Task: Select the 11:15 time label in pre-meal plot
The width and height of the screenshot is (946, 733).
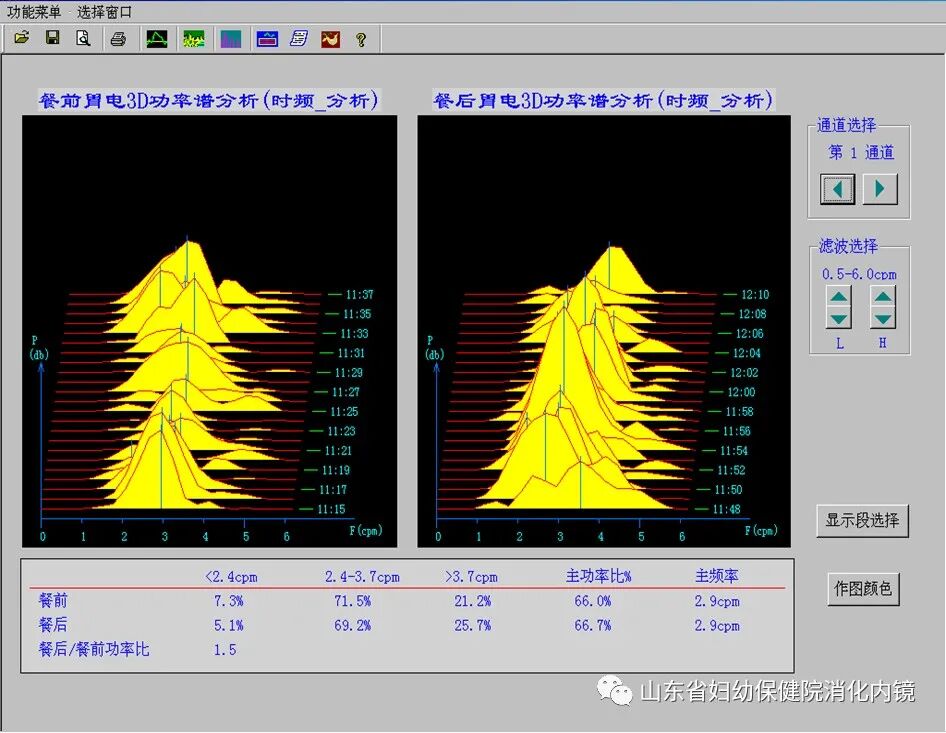Action: coord(332,509)
